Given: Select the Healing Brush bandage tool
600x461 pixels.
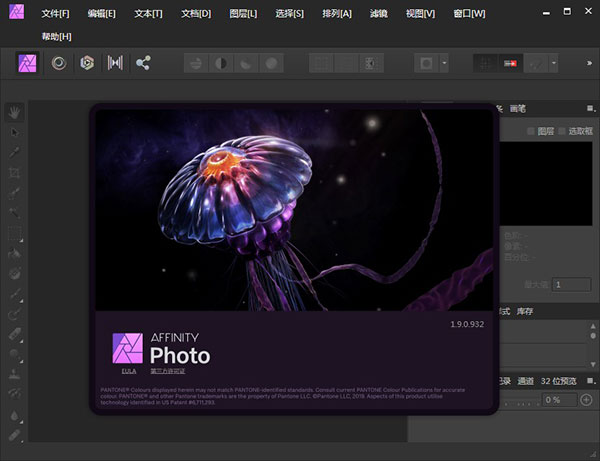Looking at the screenshot, I should tap(15, 435).
